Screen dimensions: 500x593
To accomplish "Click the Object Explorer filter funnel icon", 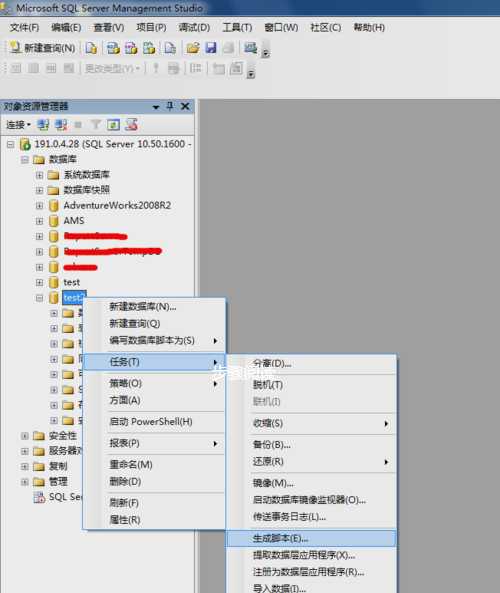I will 96,124.
